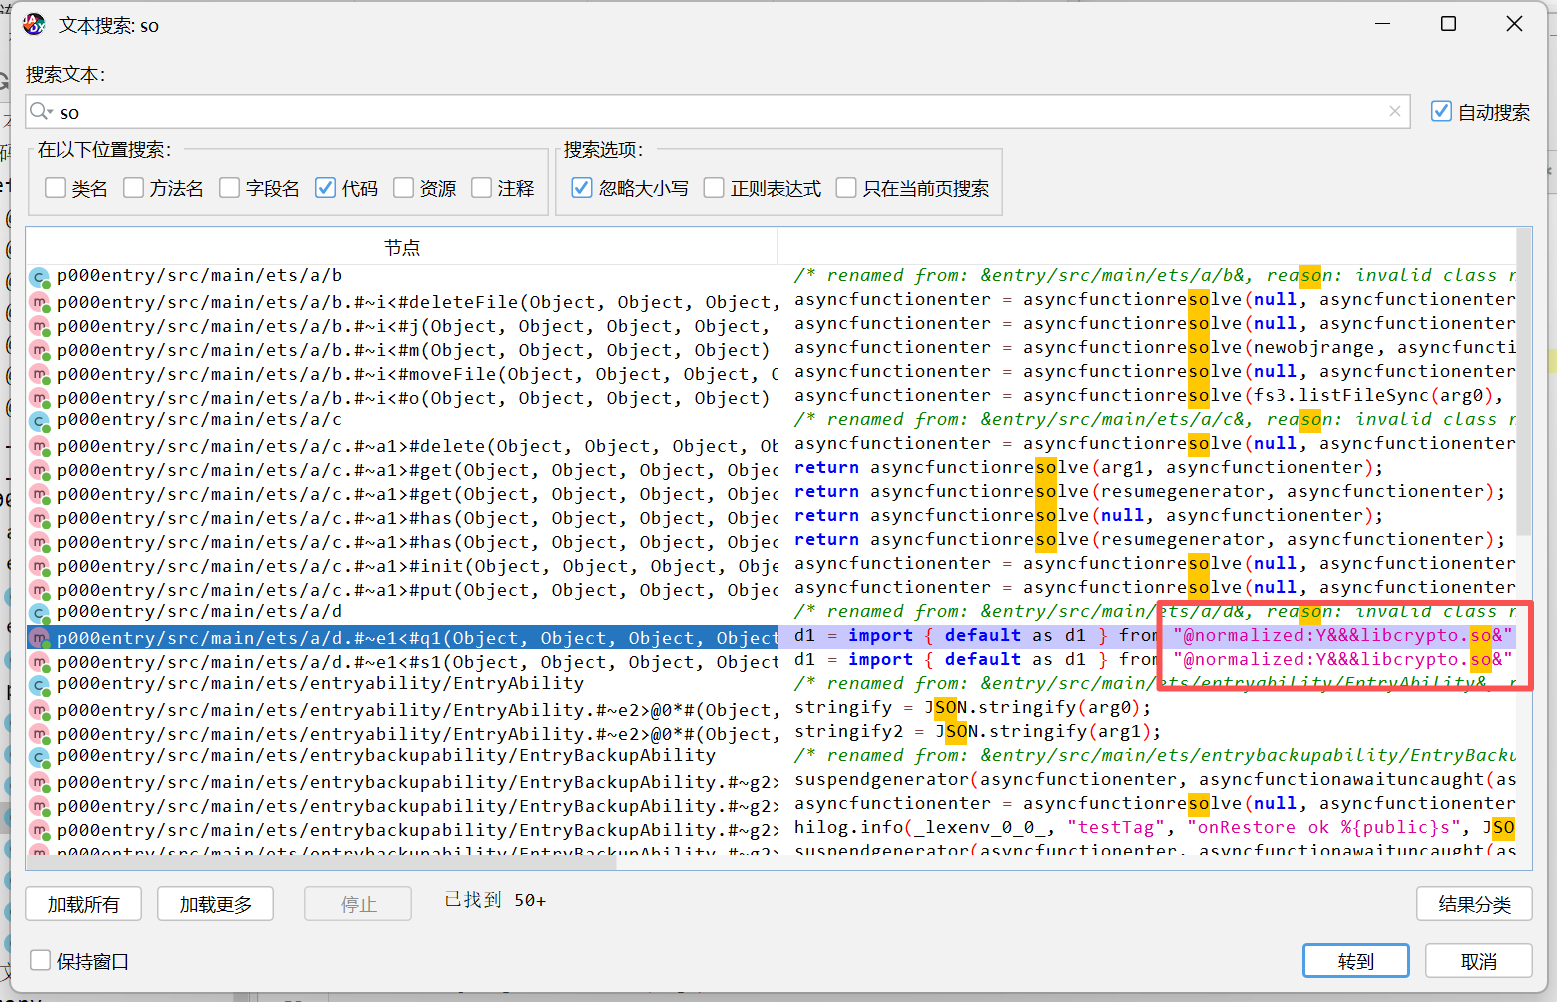Click the method icon beside deleteFile row

tap(40, 302)
